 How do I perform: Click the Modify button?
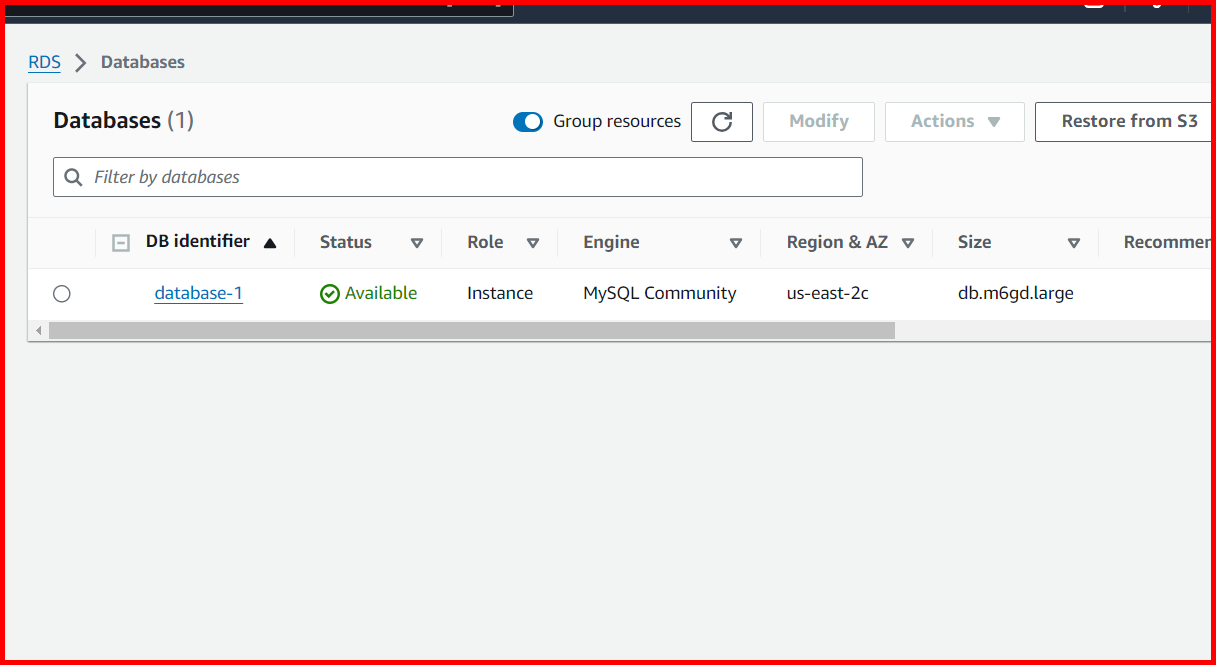pos(818,121)
